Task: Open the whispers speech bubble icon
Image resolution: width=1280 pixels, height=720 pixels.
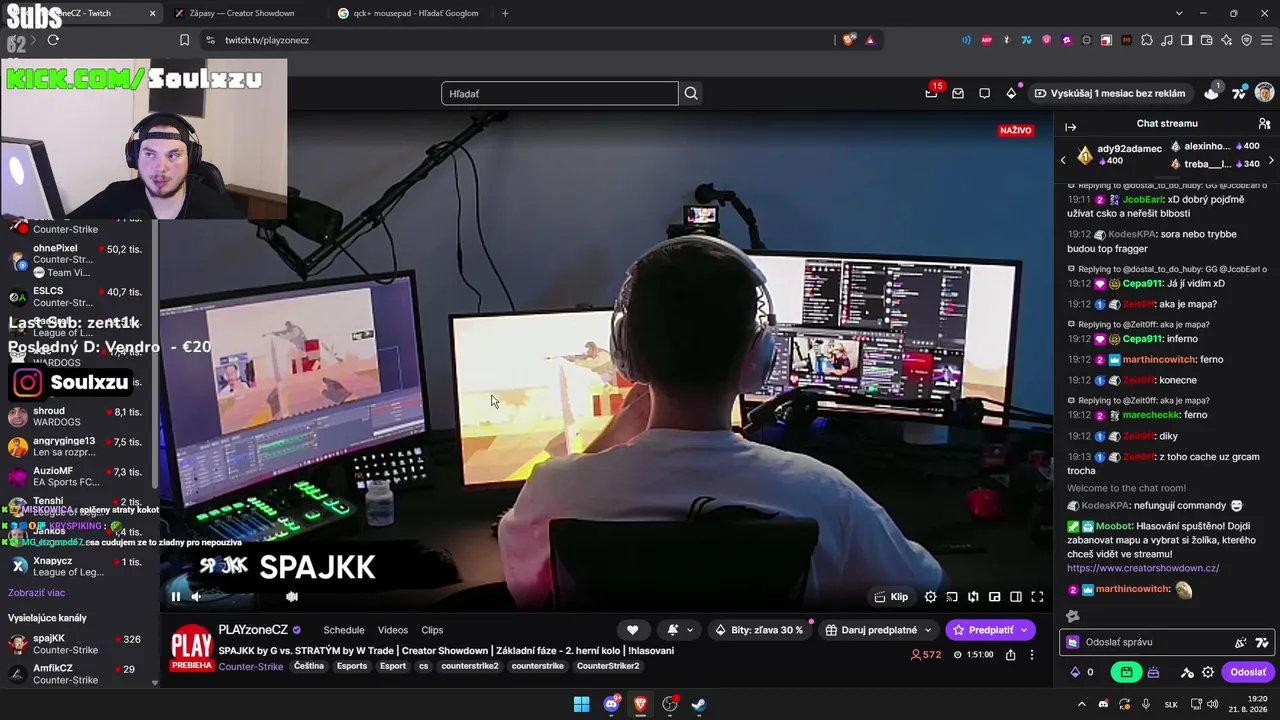Action: 985,93
